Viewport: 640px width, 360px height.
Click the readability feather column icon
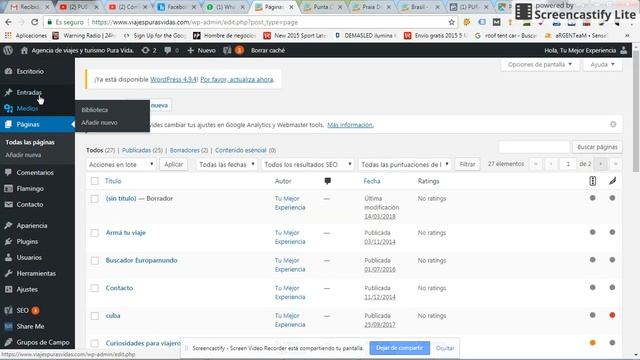click(x=612, y=181)
